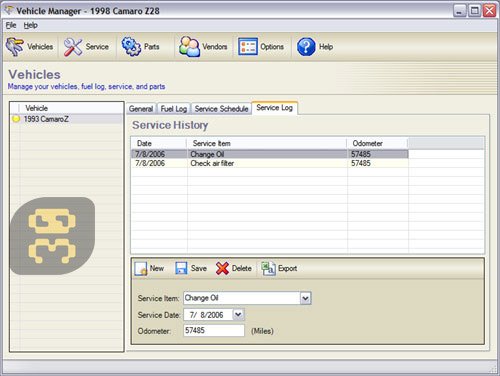This screenshot has height=376, width=500.
Task: Open the Help menu in menu bar
Action: coord(30,25)
